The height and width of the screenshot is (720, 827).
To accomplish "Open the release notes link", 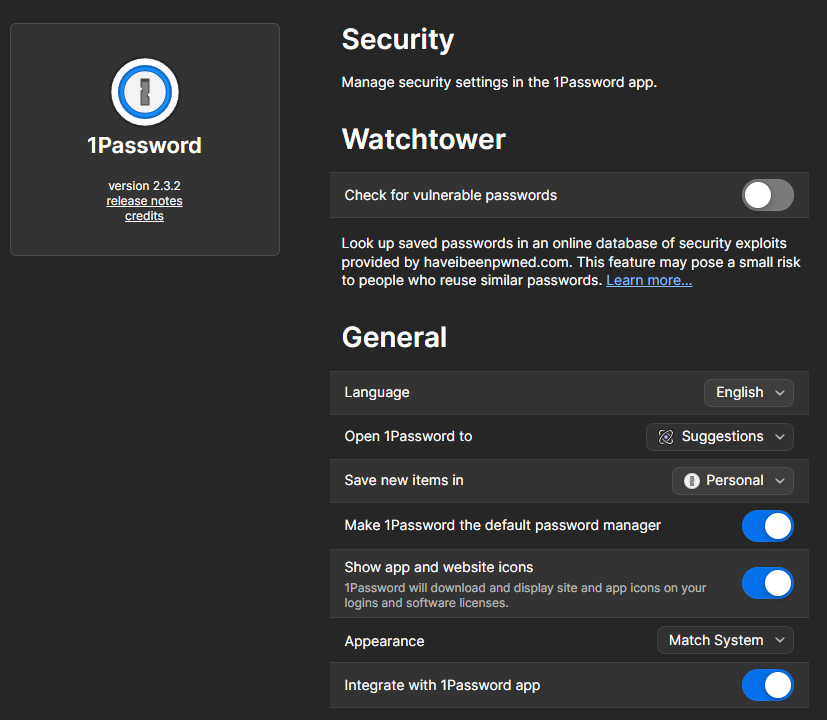I will click(145, 201).
